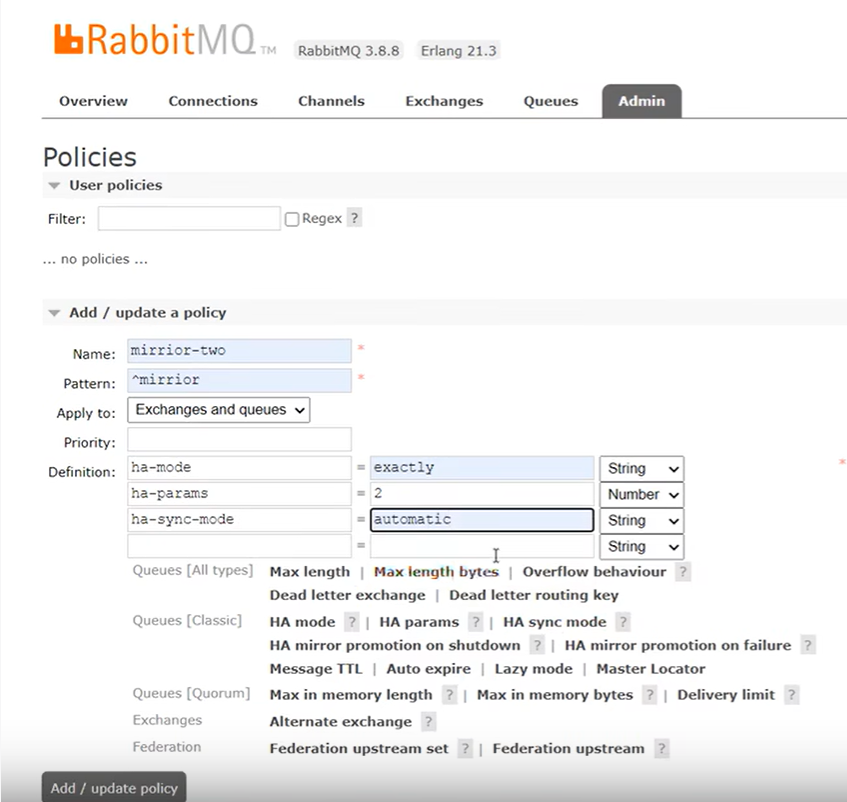This screenshot has height=802, width=847.
Task: Click the value field containing exactly
Action: pos(482,468)
